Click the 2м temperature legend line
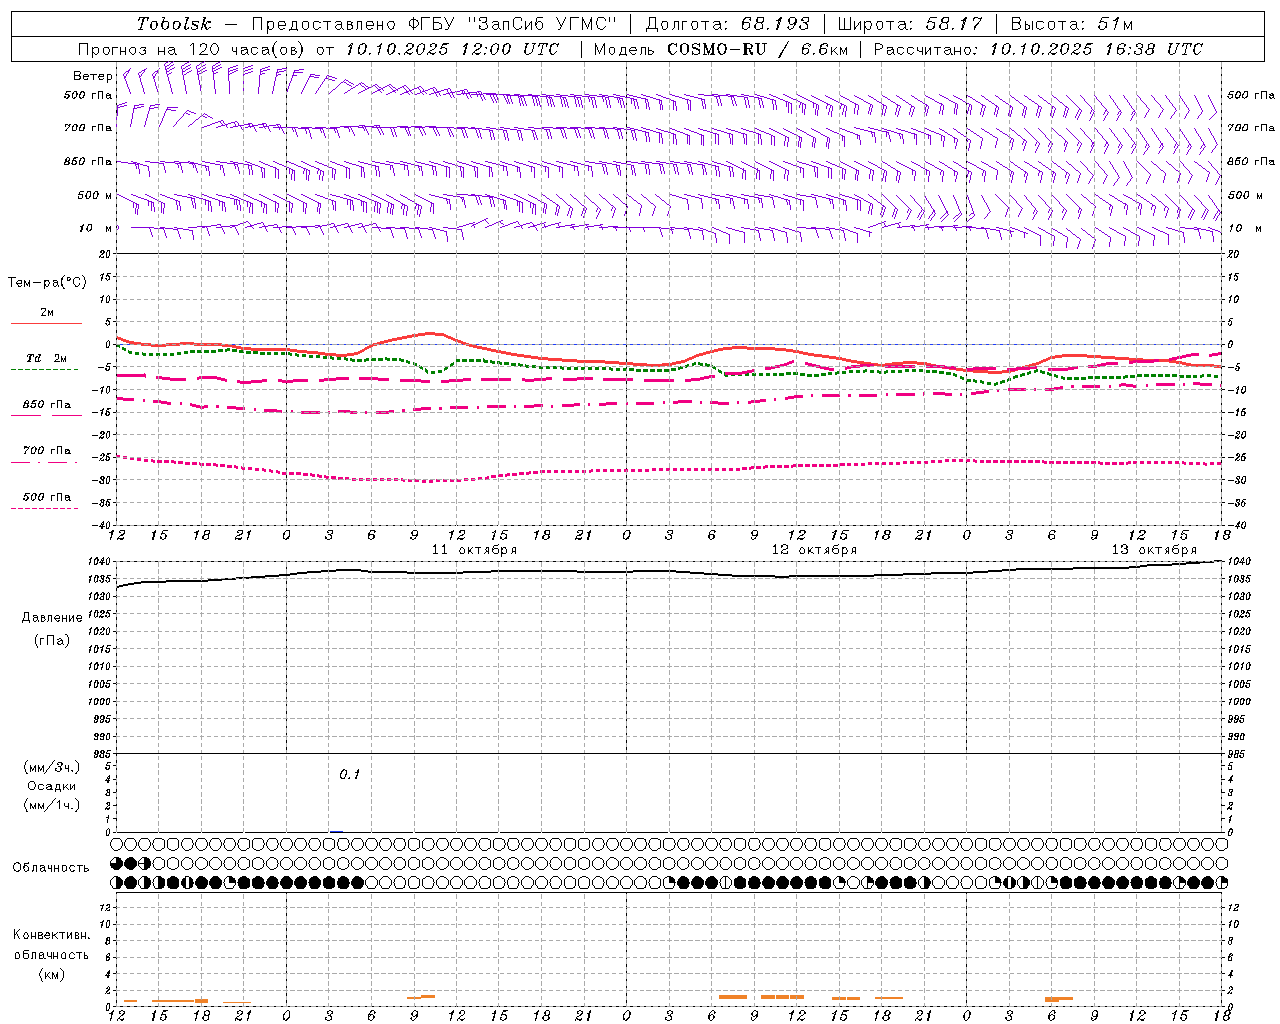This screenshot has height=1024, width=1280. tap(46, 323)
